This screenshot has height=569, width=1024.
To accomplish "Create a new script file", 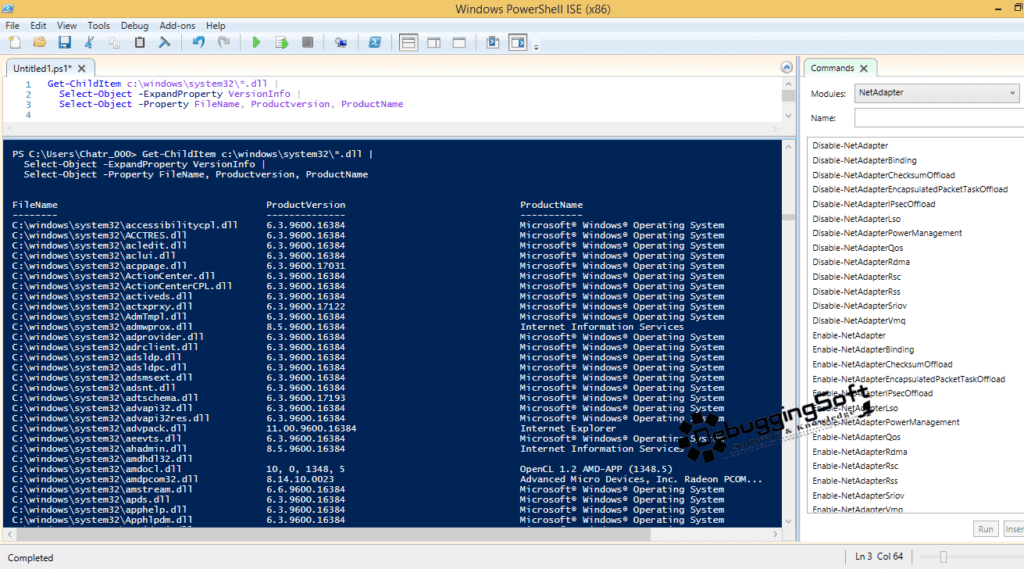I will [x=14, y=42].
